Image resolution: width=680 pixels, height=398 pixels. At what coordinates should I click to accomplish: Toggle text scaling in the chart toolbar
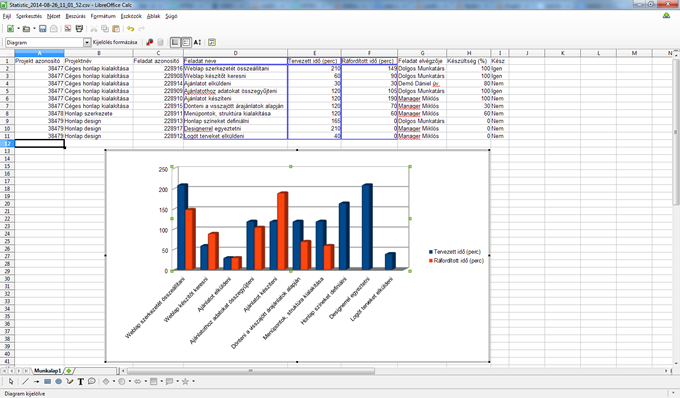click(197, 42)
